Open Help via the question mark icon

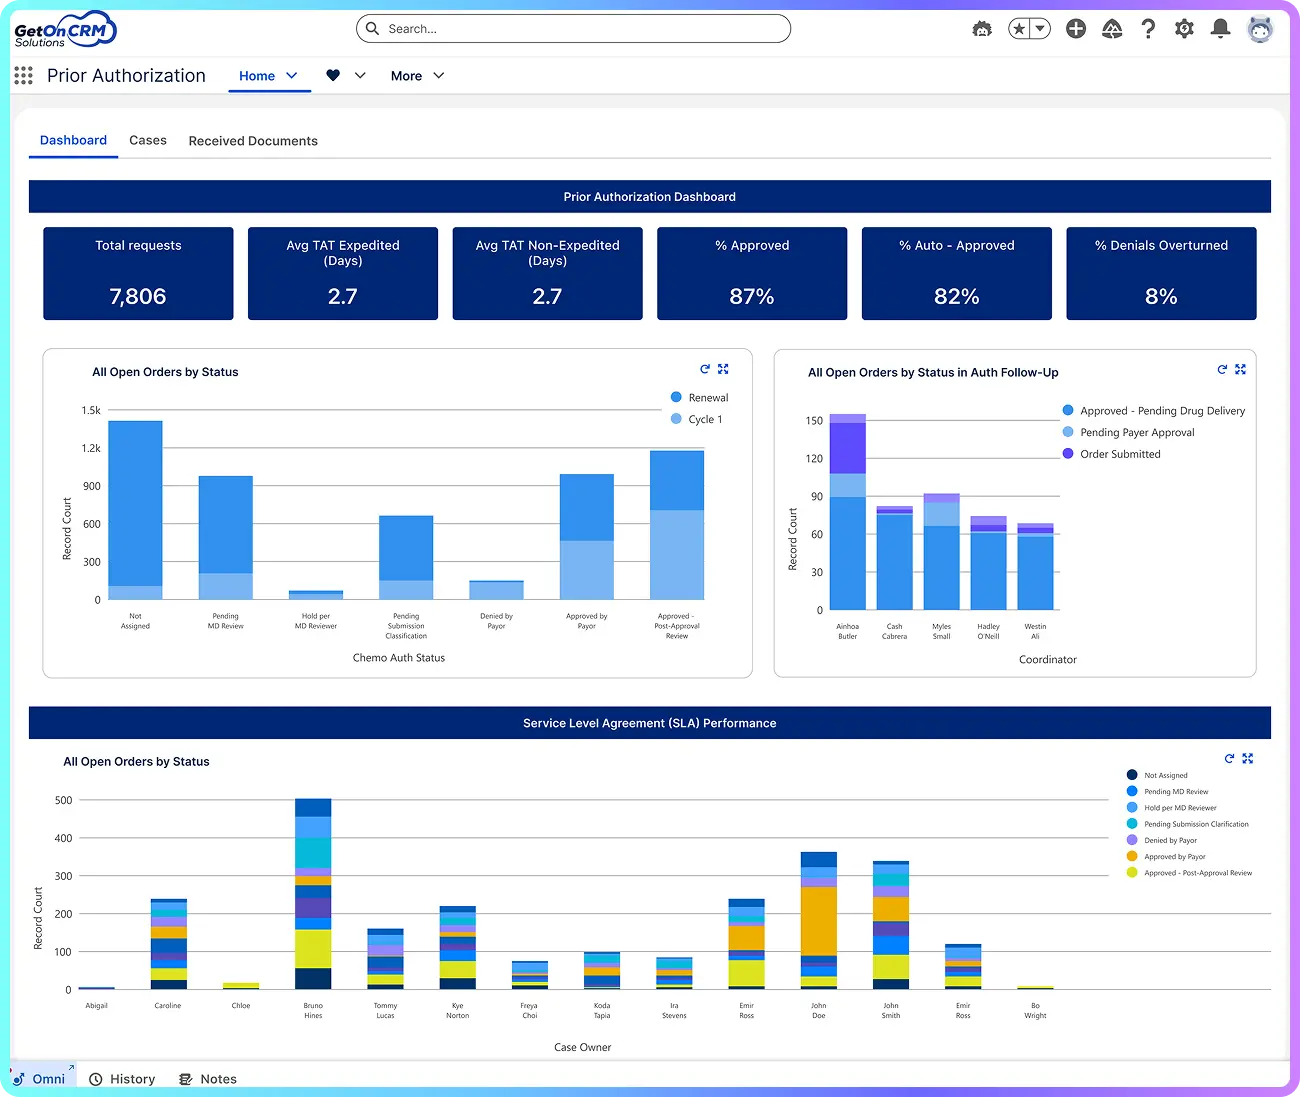[1148, 29]
